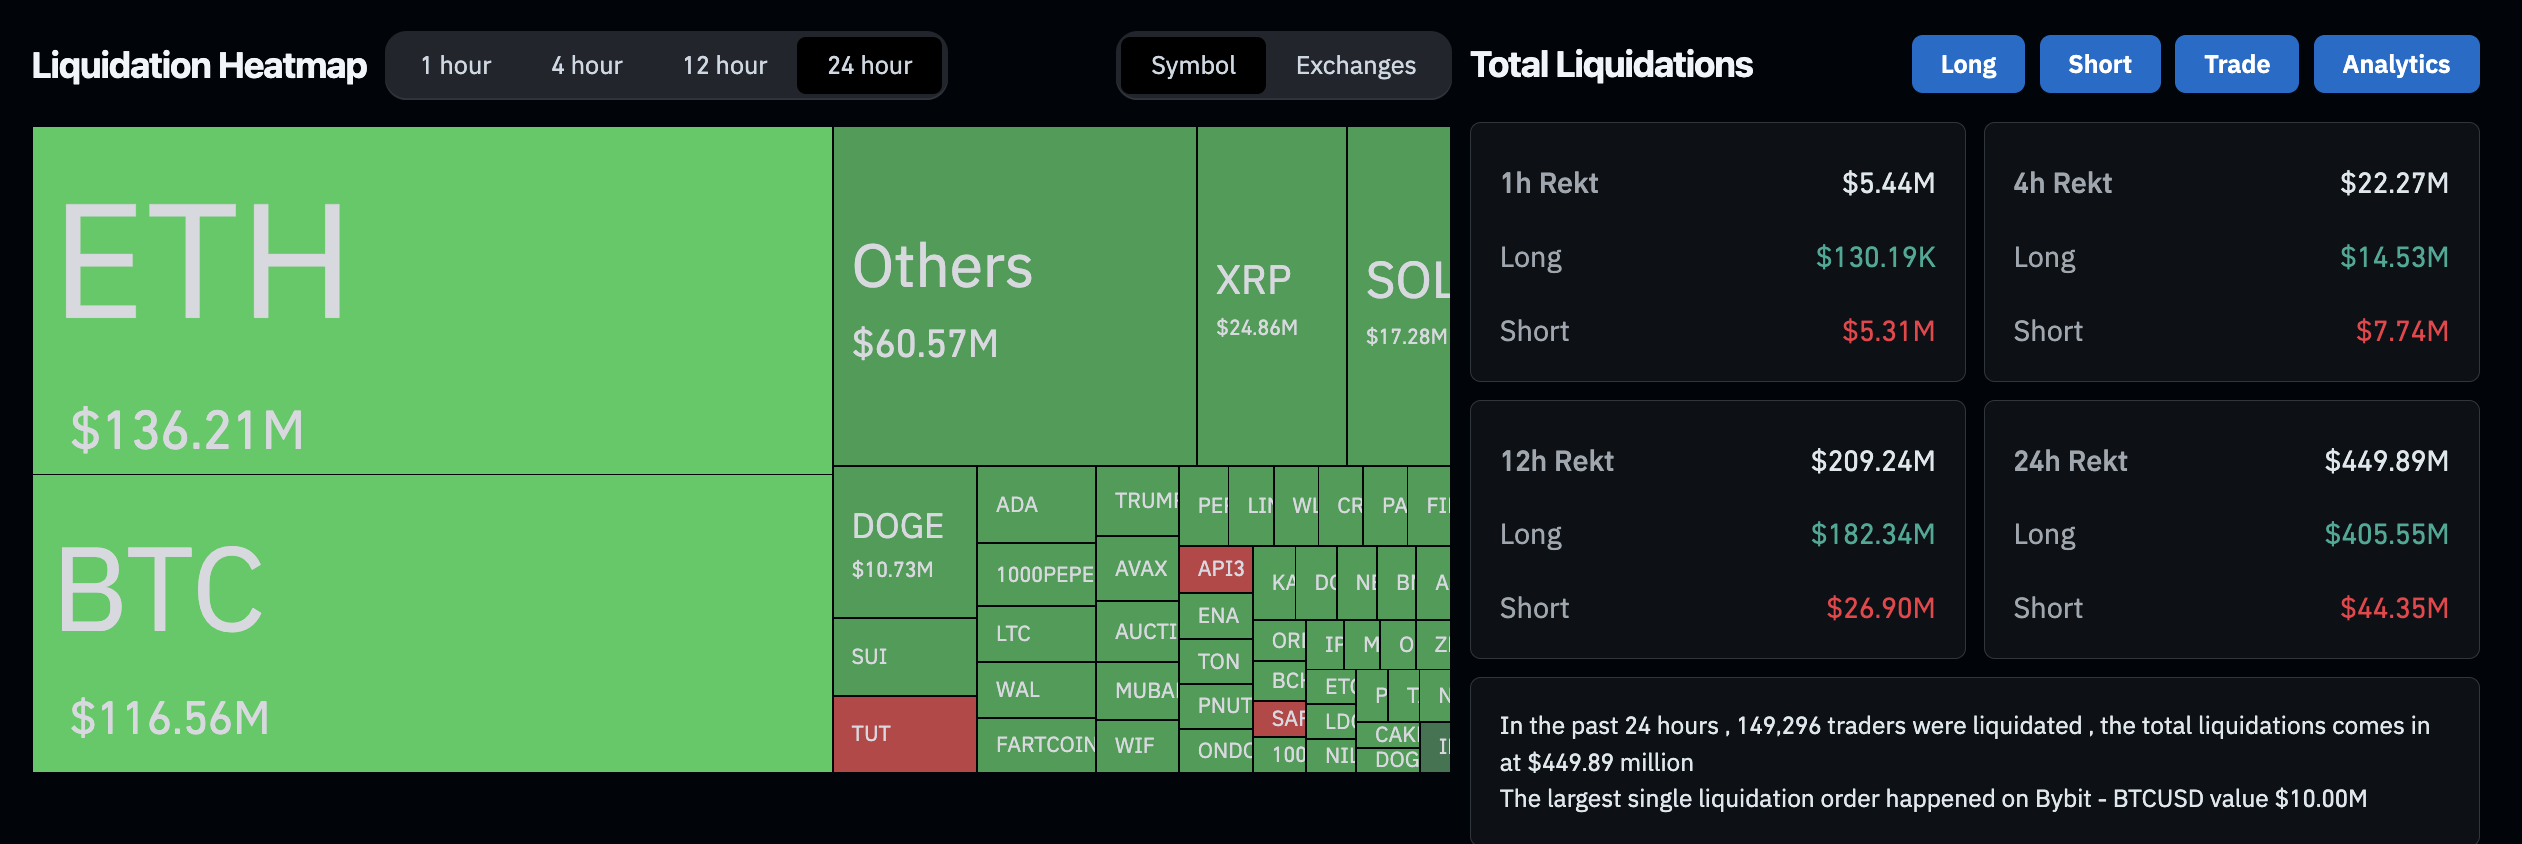Click the WAL heatmap tile

click(x=1036, y=690)
